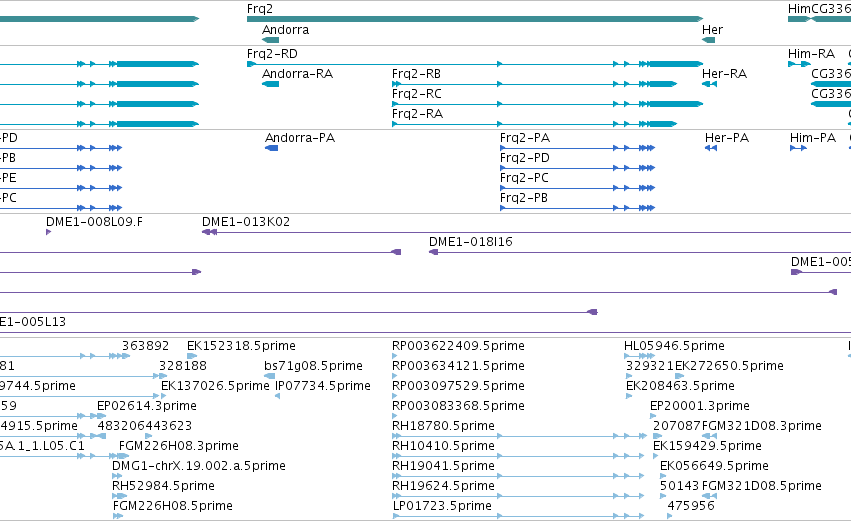
Task: Select the Him-PA protein arrows
Action: [x=798, y=148]
